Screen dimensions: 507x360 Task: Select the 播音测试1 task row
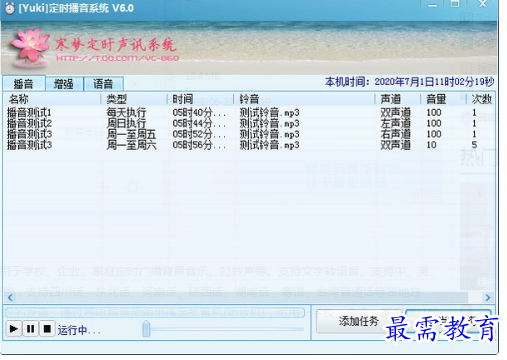point(249,113)
